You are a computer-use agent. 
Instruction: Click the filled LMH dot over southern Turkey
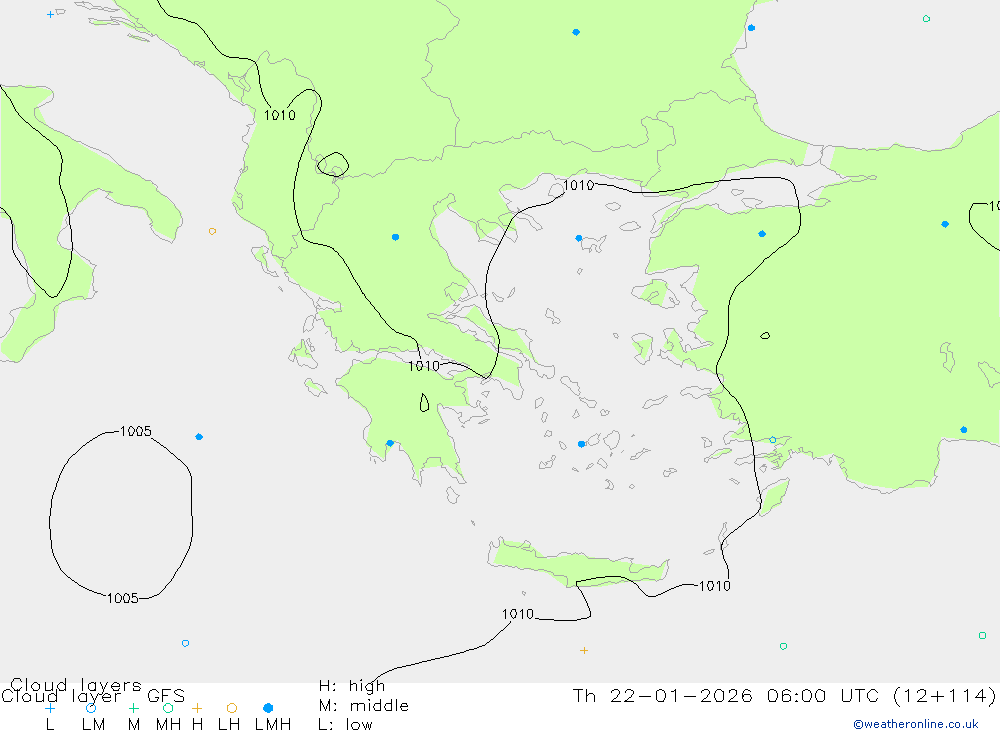[x=964, y=429]
